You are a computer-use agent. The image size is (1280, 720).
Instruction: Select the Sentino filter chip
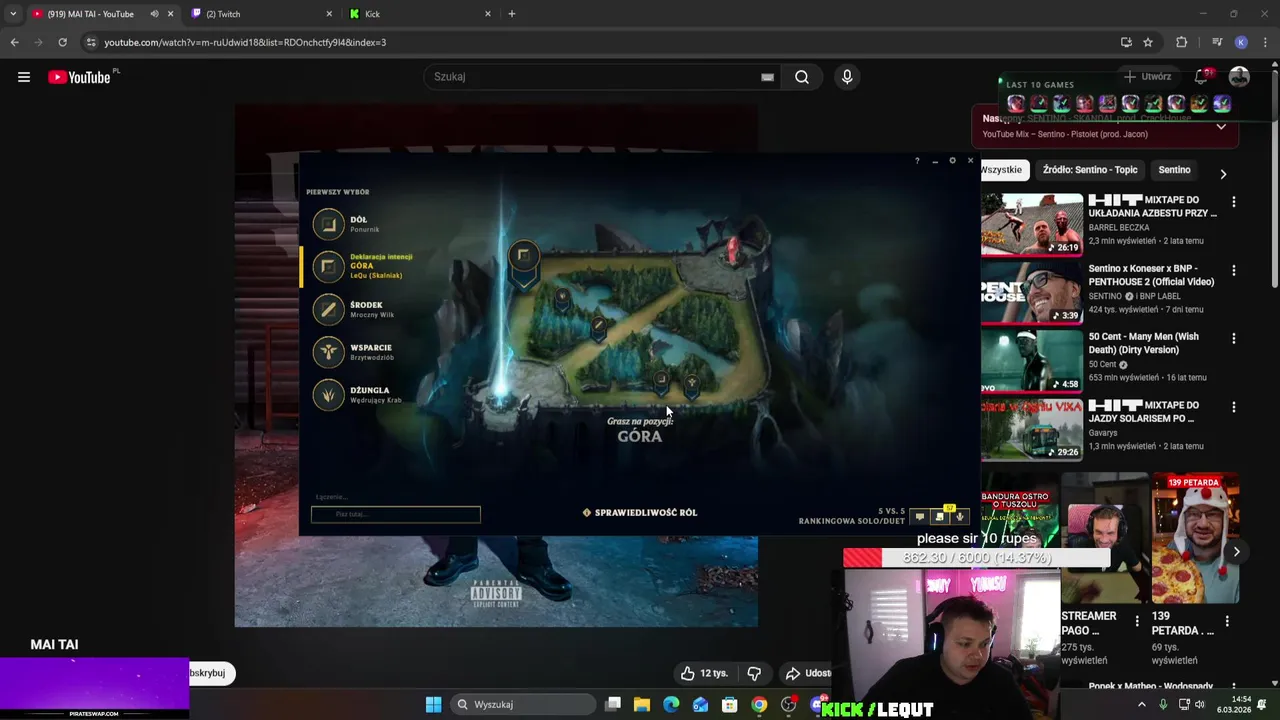click(1174, 170)
